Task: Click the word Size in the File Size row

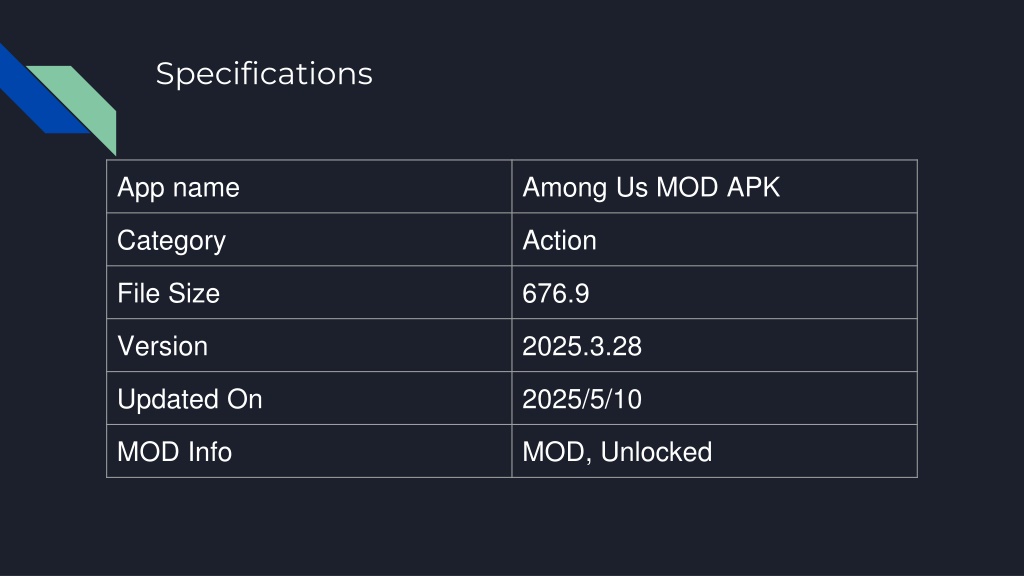Action: click(193, 293)
